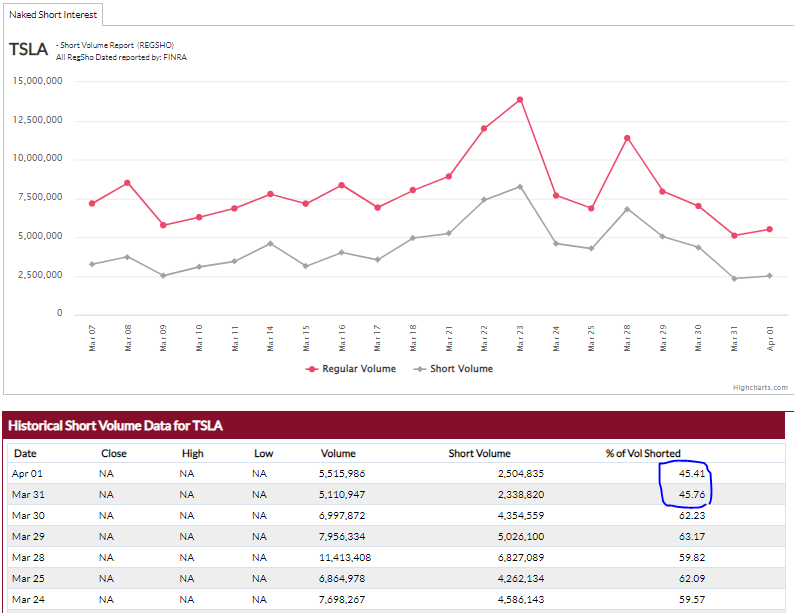Click the TSLA chart title
This screenshot has width=794, height=613.
coord(28,50)
